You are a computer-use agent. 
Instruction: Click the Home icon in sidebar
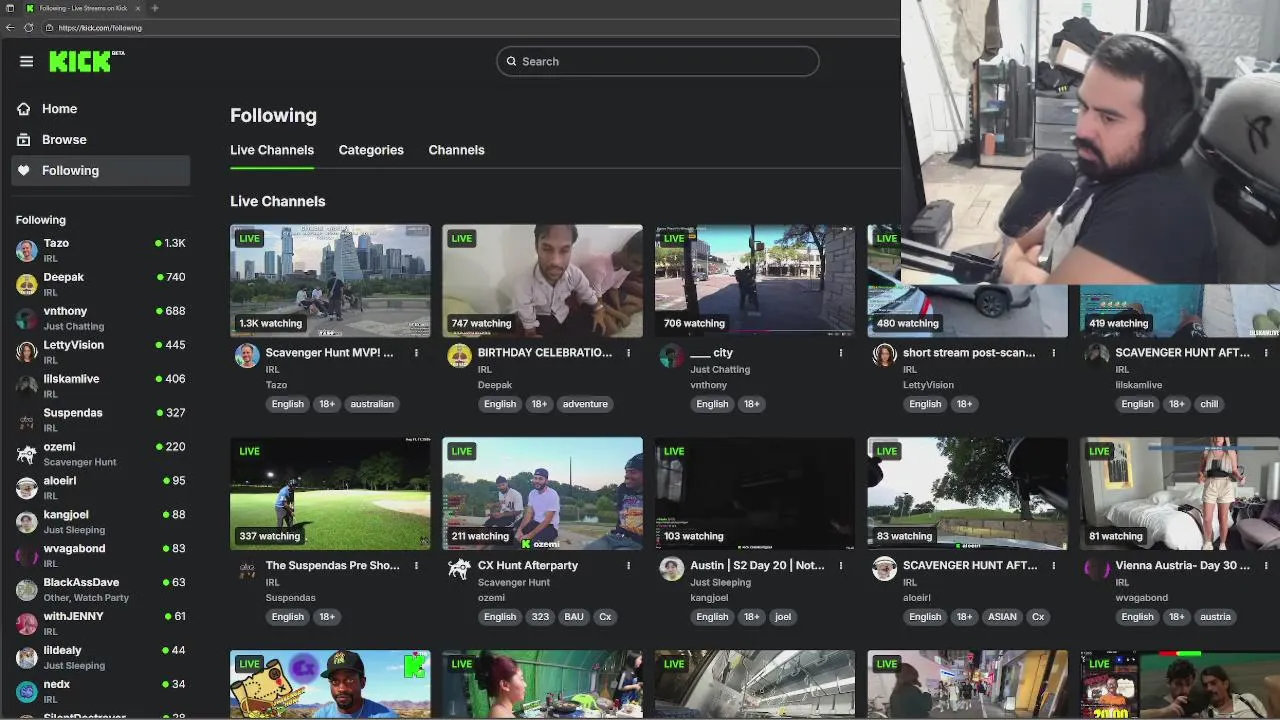pyautogui.click(x=24, y=109)
